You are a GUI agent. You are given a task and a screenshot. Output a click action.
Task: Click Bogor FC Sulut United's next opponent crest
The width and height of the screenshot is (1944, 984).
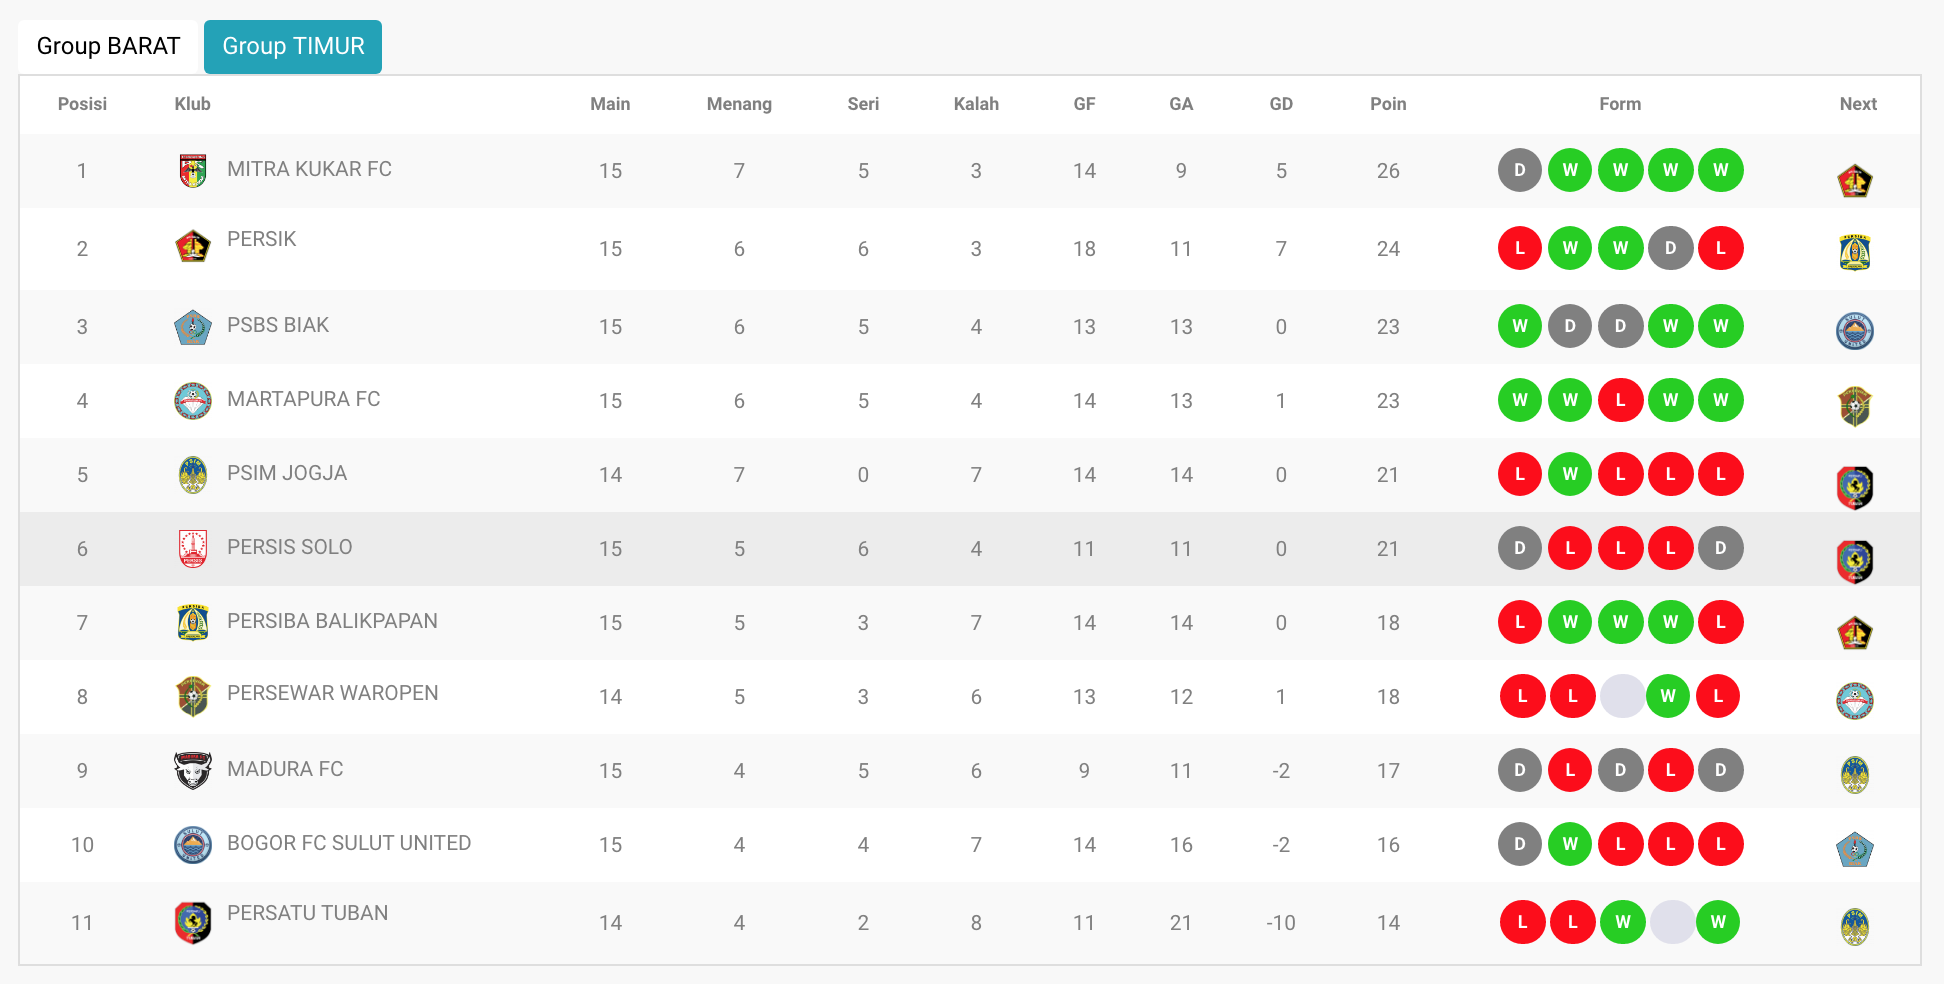(1855, 850)
